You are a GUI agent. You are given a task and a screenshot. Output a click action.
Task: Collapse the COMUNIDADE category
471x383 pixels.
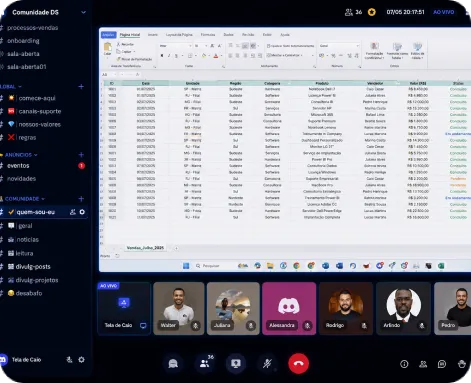tap(24, 199)
